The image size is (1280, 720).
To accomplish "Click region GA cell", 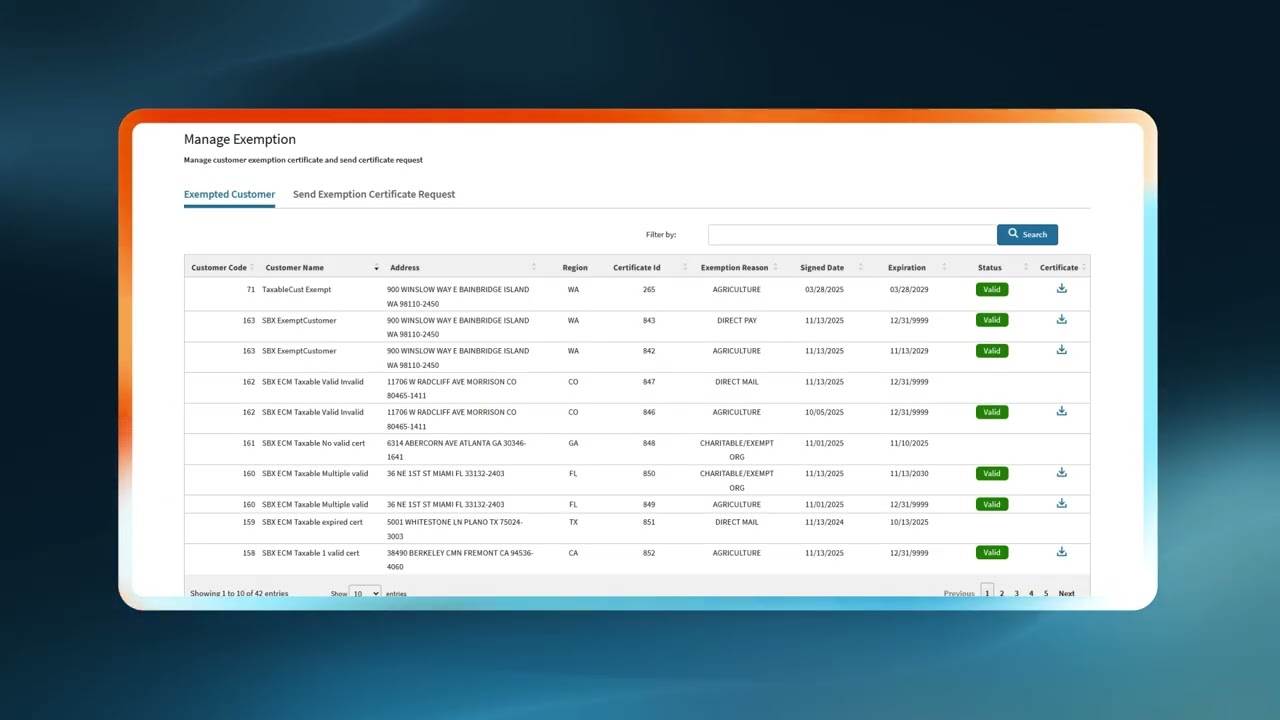I will pos(573,442).
